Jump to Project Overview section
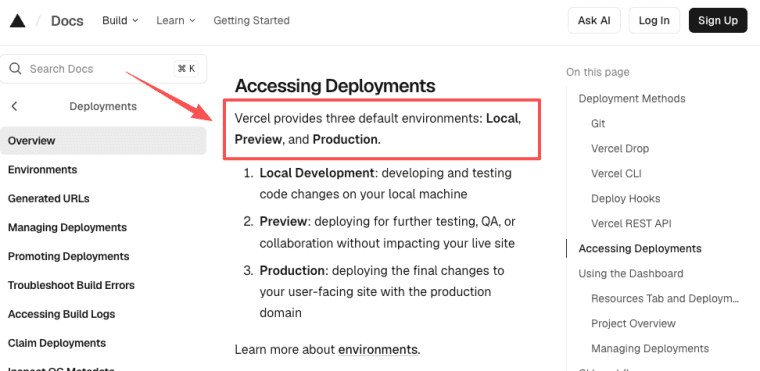Viewport: 760px width, 371px height. coord(633,323)
